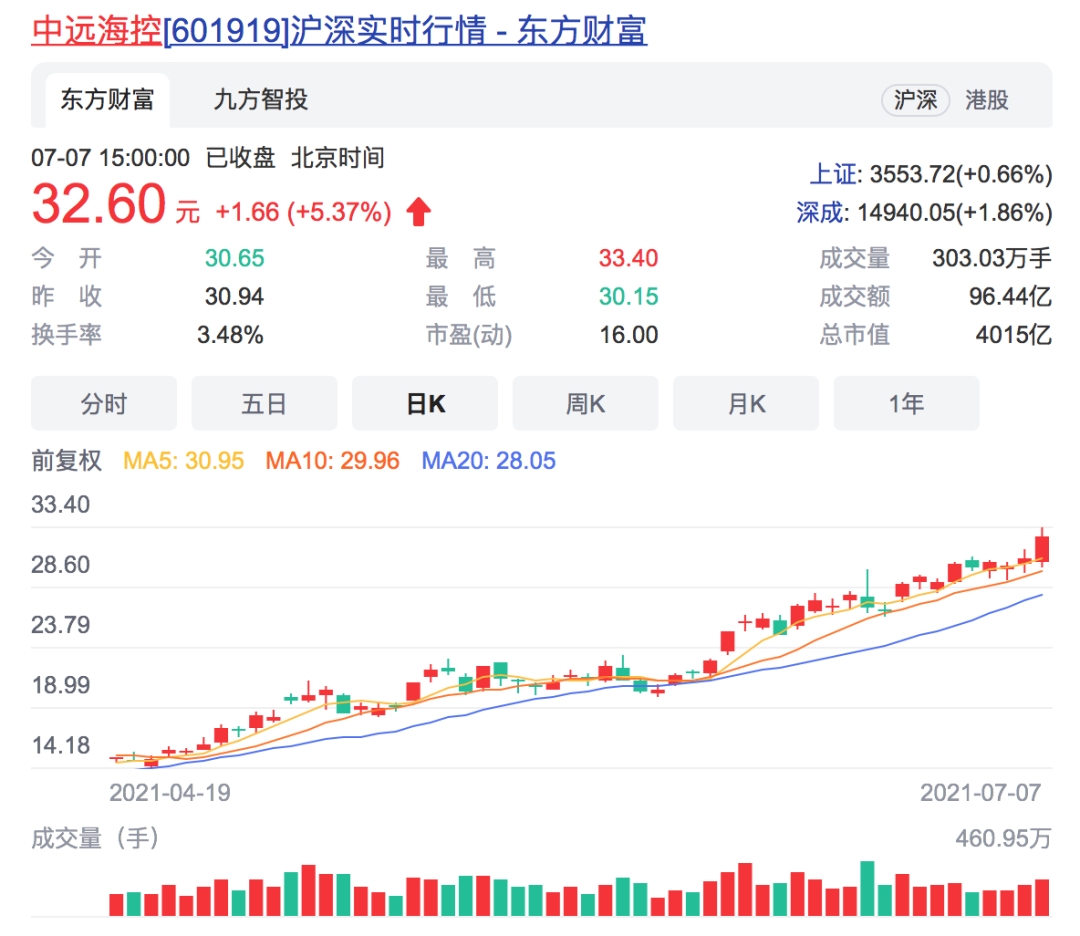Open the 上证 index link
The width and height of the screenshot is (1080, 936).
(x=833, y=175)
